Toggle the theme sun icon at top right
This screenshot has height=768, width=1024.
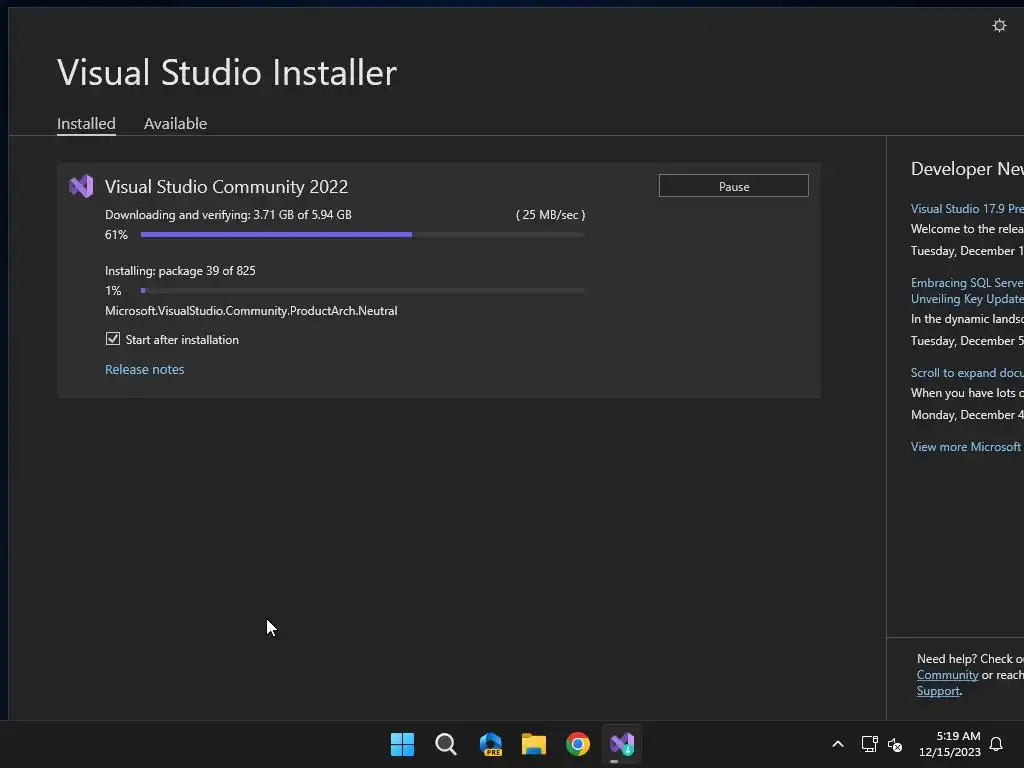tap(999, 25)
